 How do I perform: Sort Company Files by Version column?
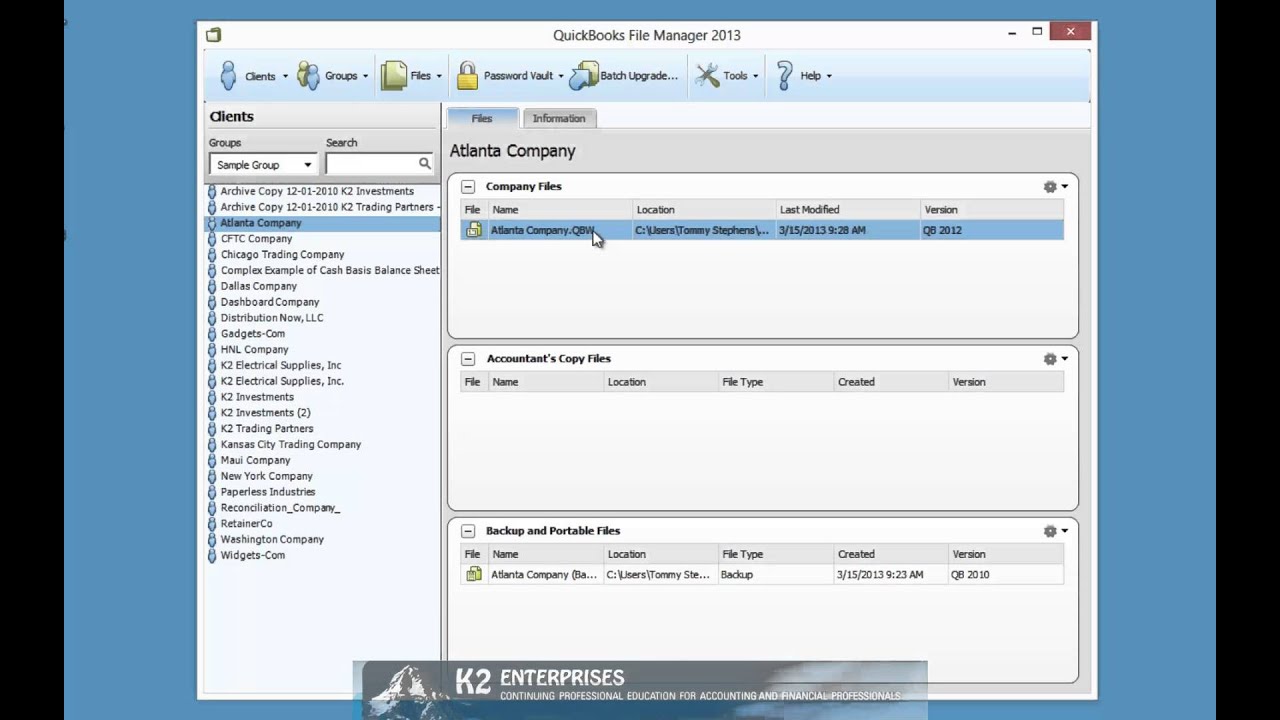pyautogui.click(x=992, y=210)
